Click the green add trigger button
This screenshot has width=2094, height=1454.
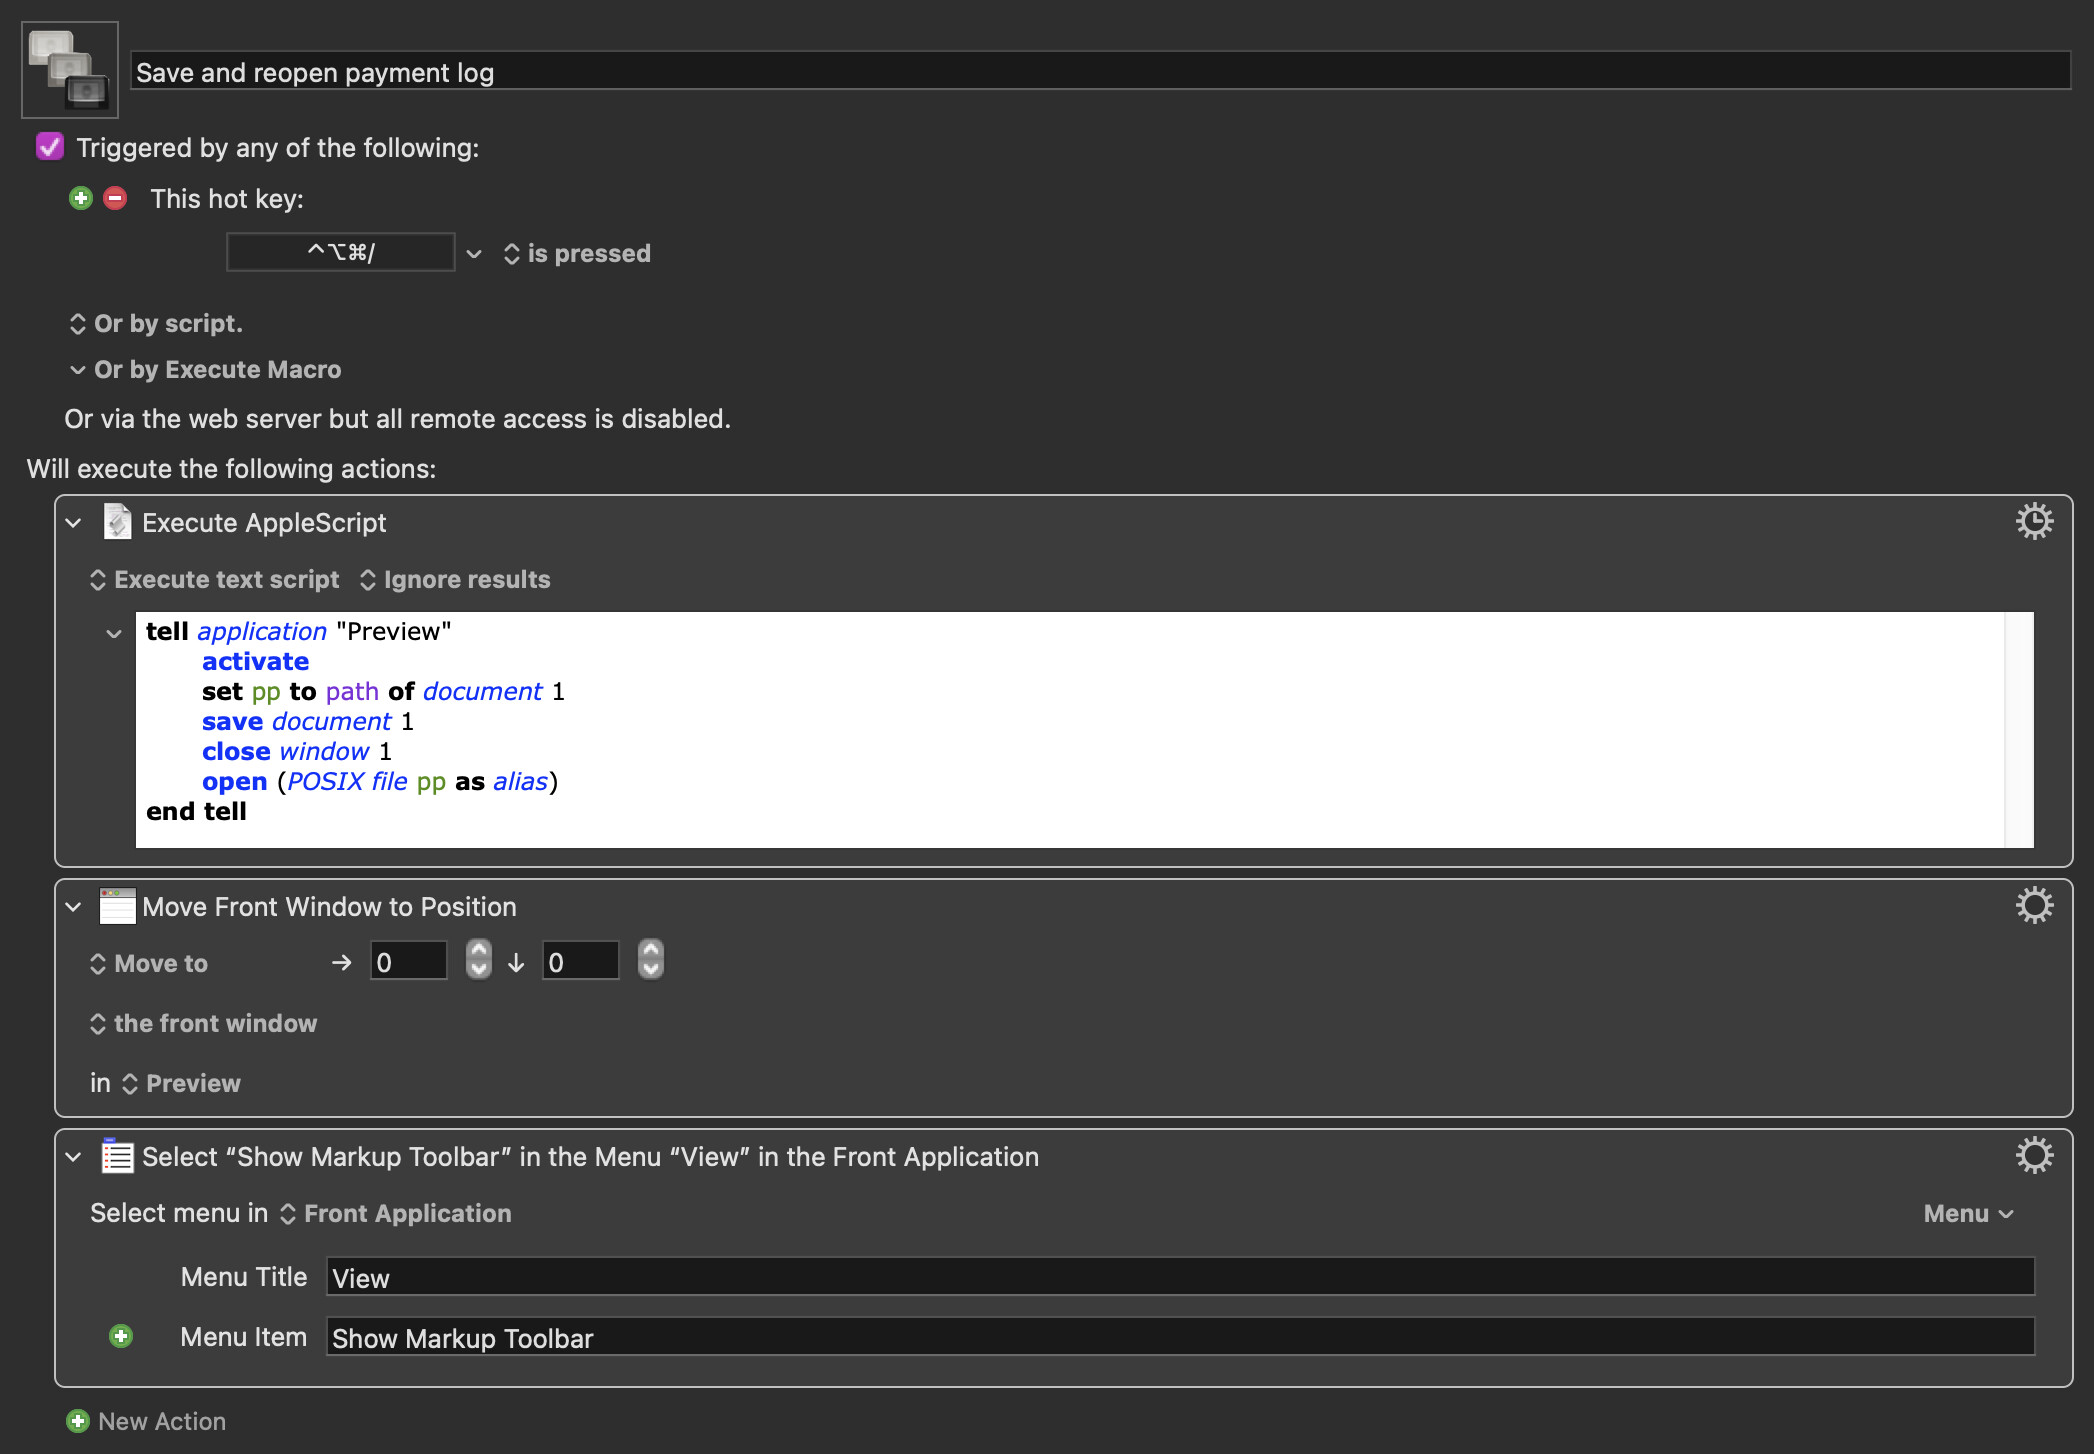click(x=81, y=198)
